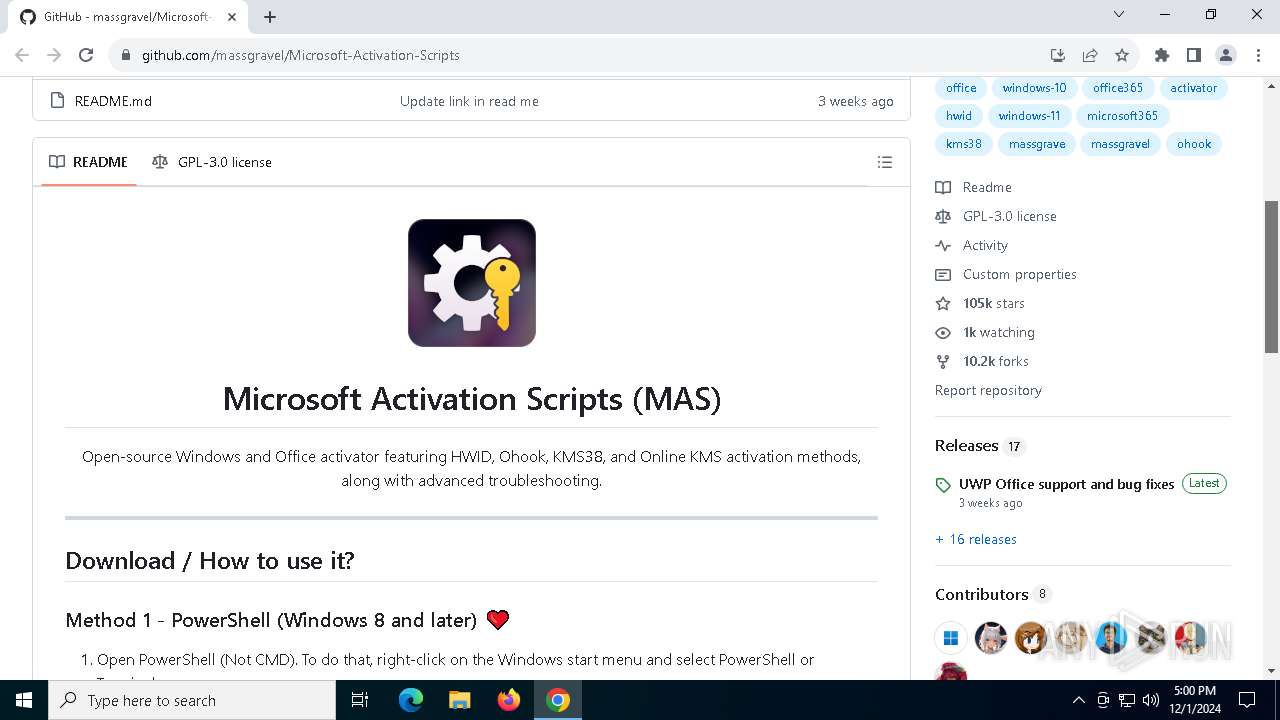Screen dimensions: 1280x720
Task: Show hidden system tray icons
Action: pos(1078,700)
